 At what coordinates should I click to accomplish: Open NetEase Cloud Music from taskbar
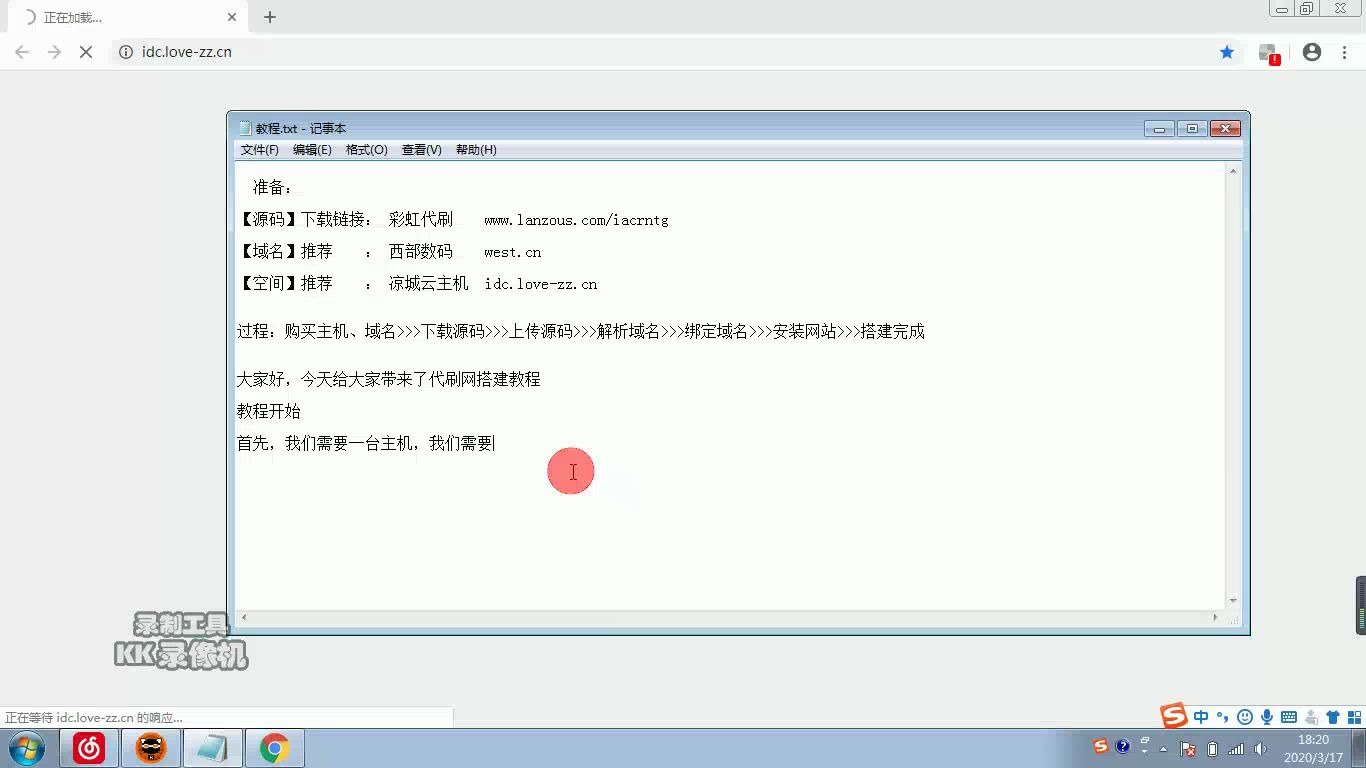(90, 748)
